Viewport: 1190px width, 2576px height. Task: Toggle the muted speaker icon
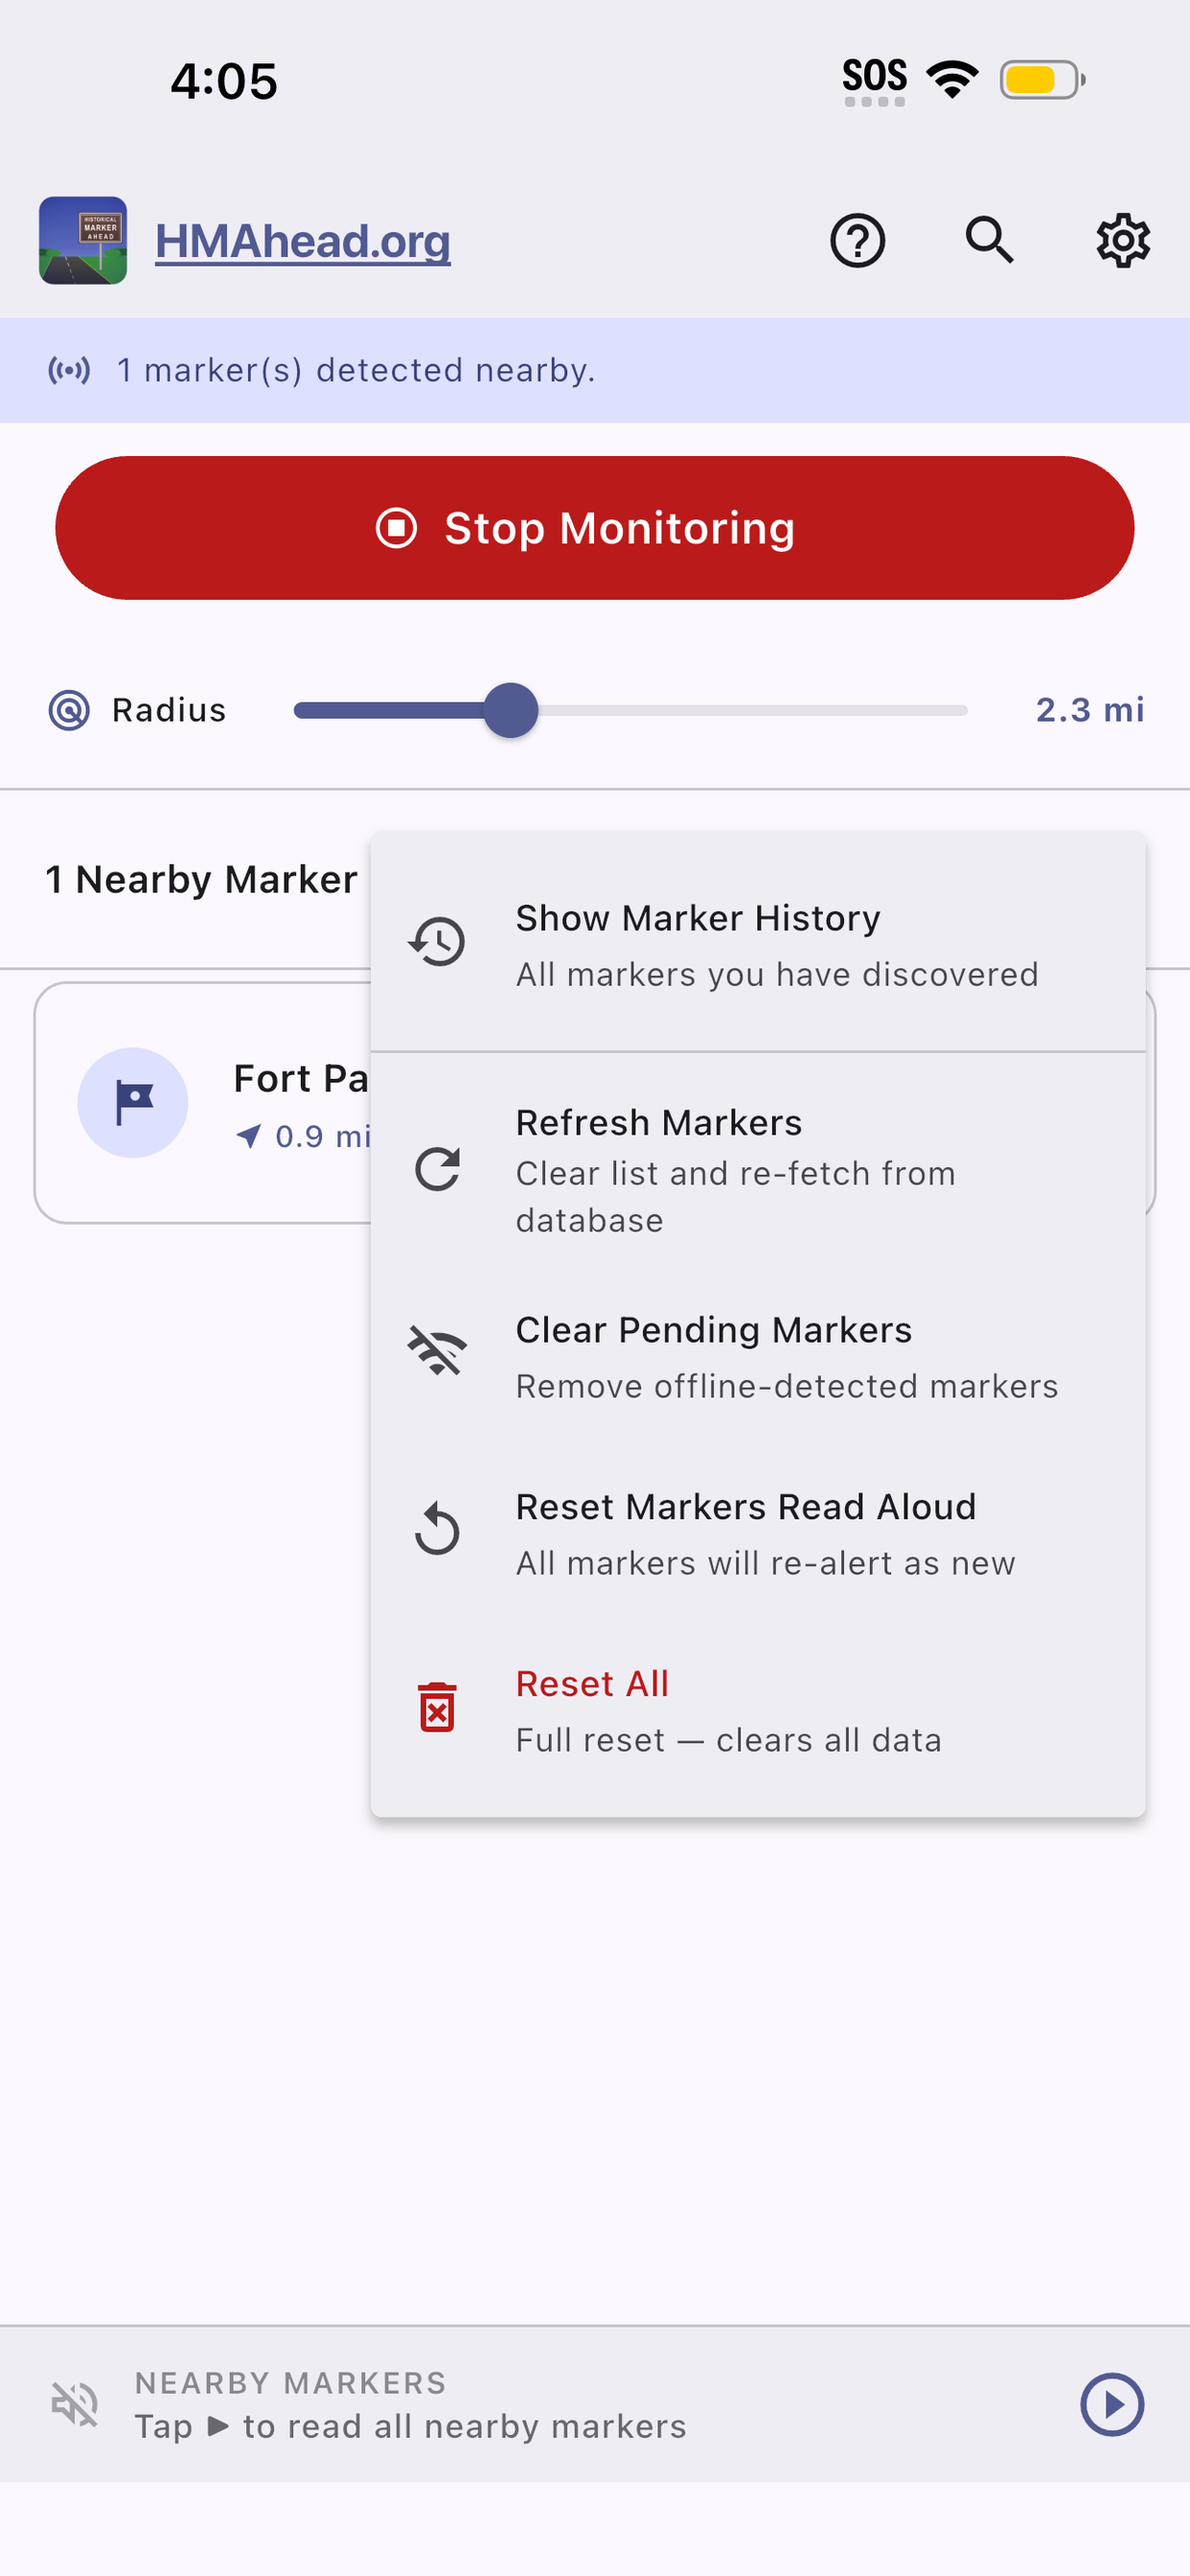[75, 2404]
